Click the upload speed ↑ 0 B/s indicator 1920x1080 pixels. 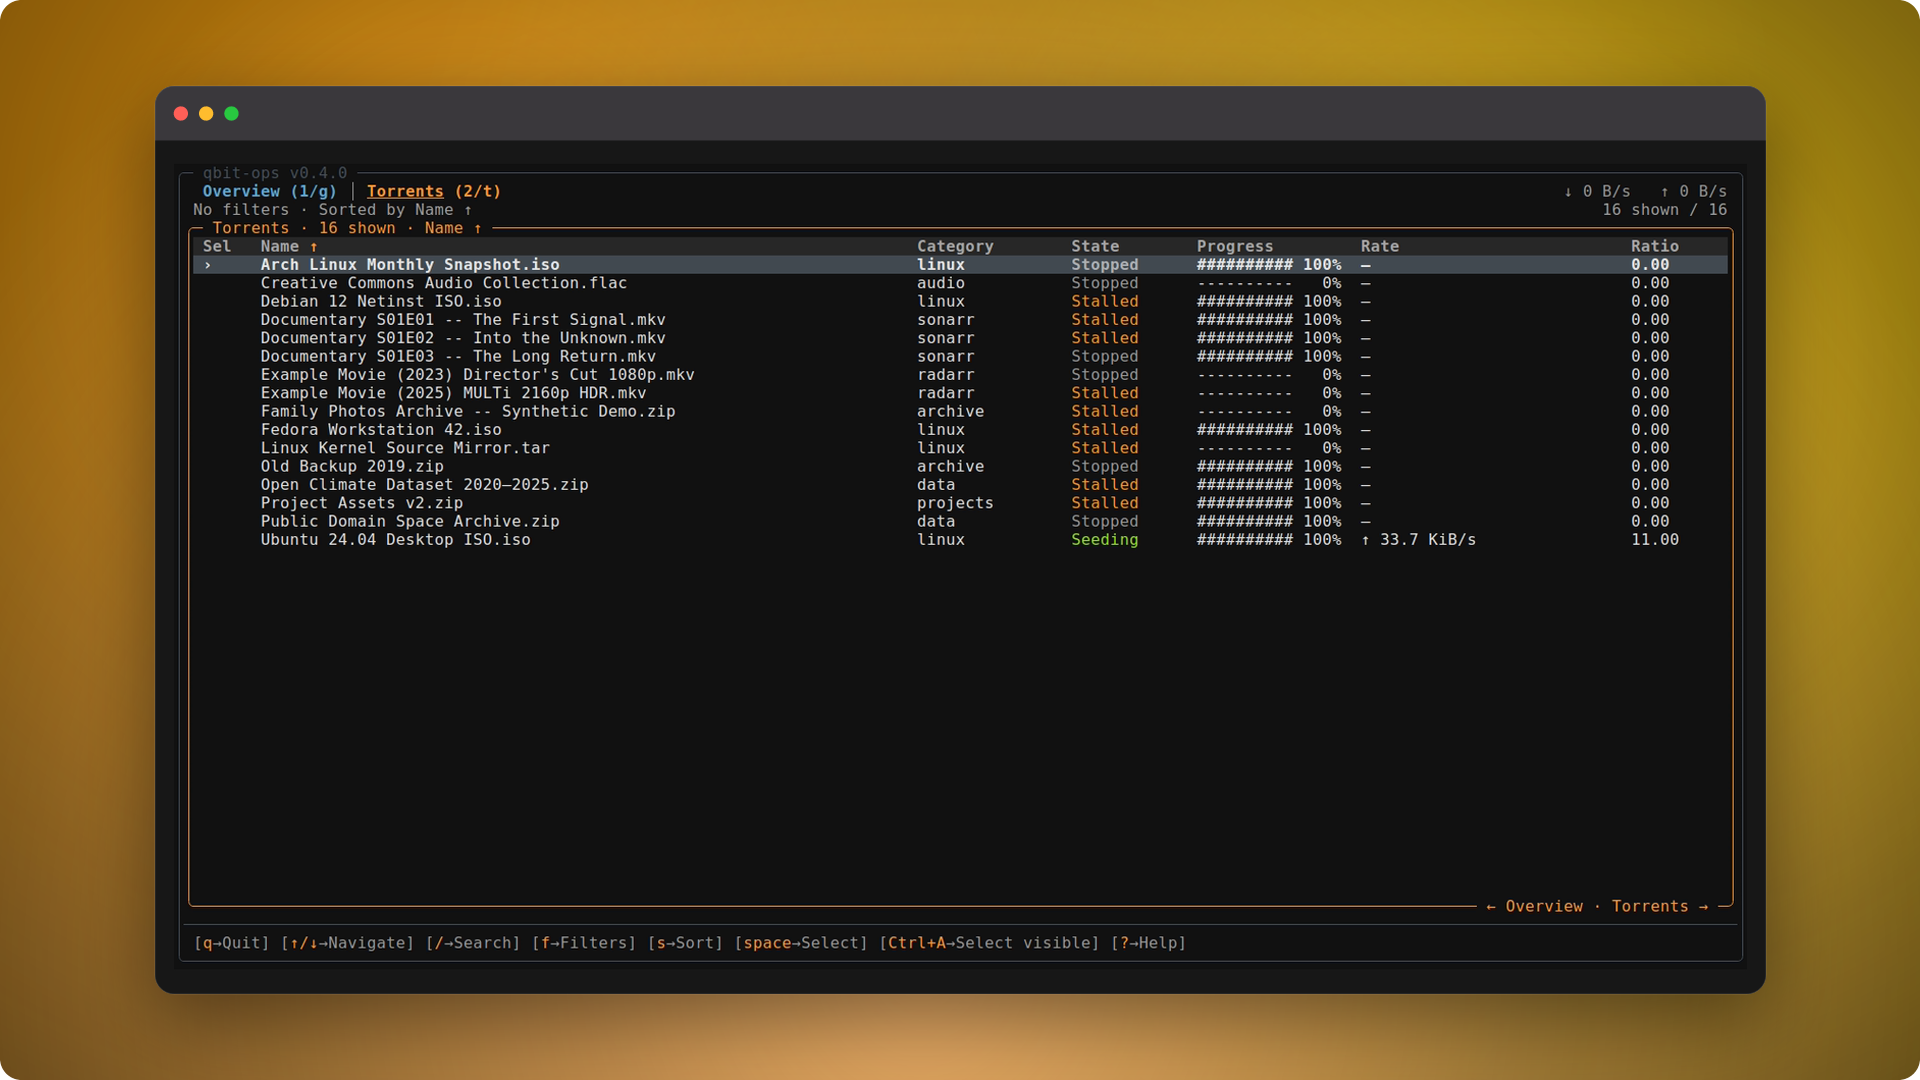(1694, 191)
